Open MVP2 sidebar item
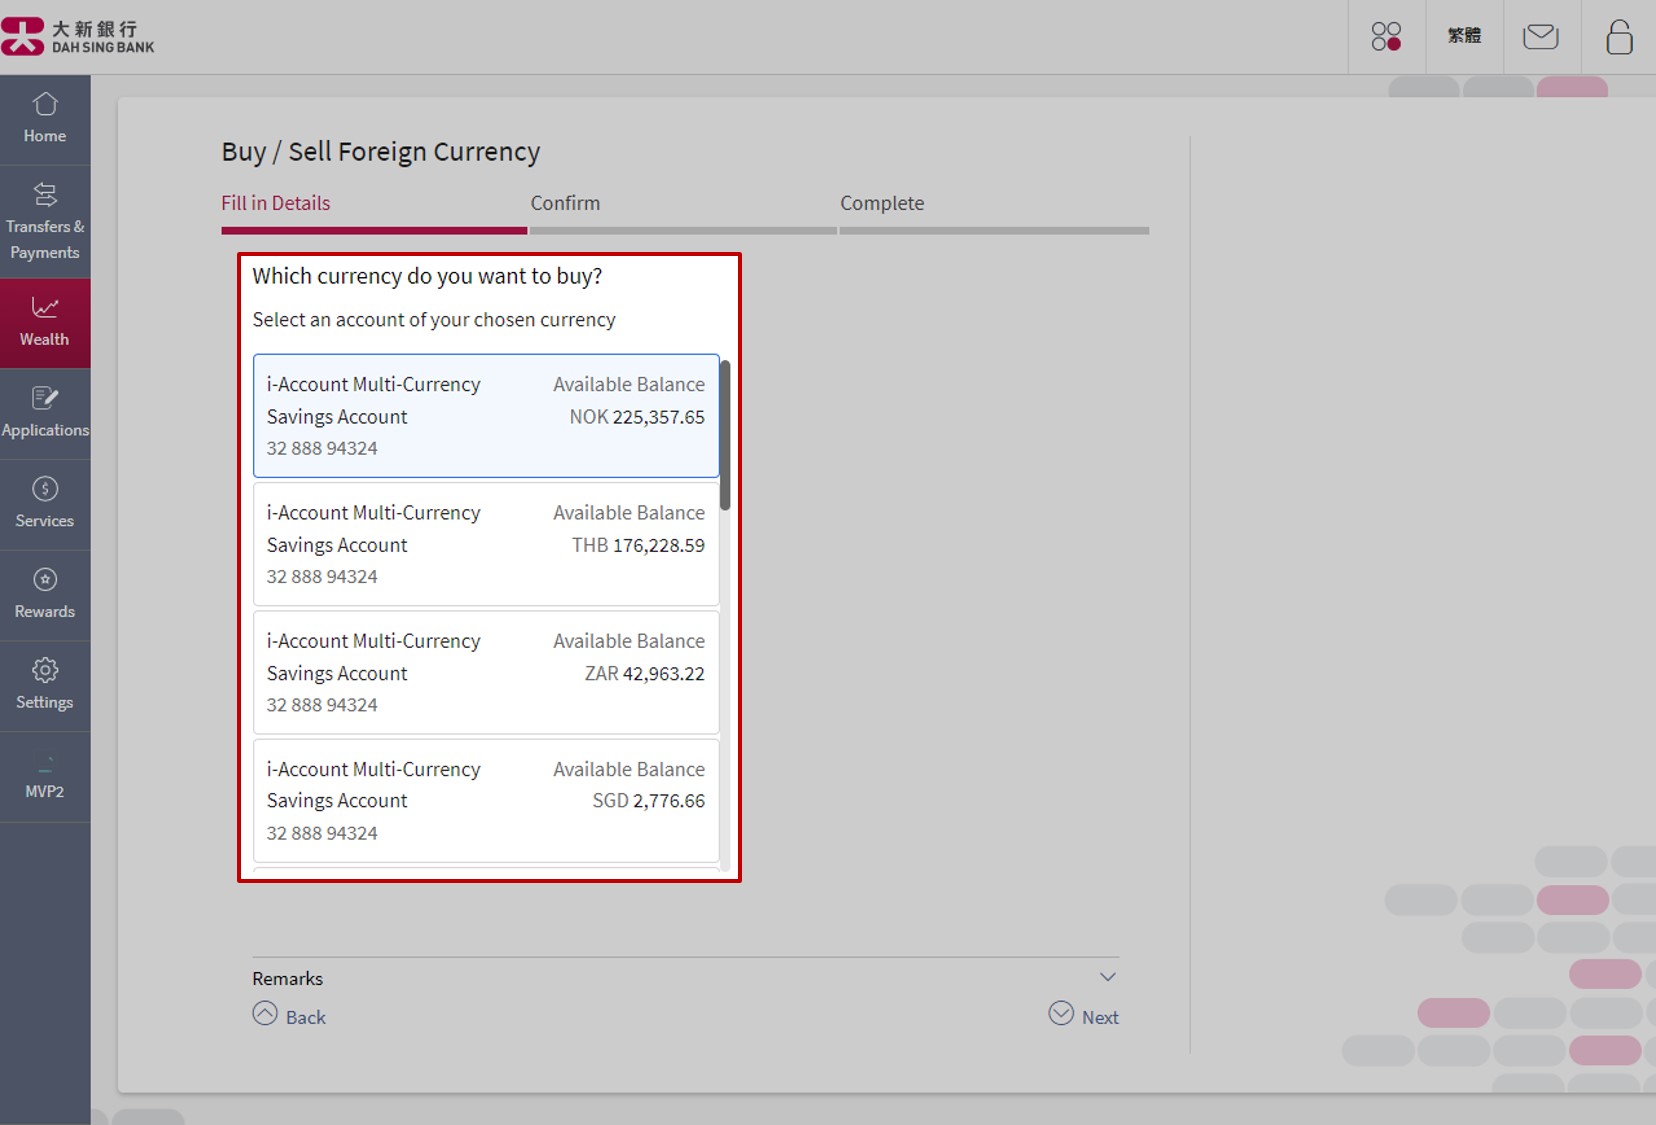The height and width of the screenshot is (1125, 1656). (45, 777)
